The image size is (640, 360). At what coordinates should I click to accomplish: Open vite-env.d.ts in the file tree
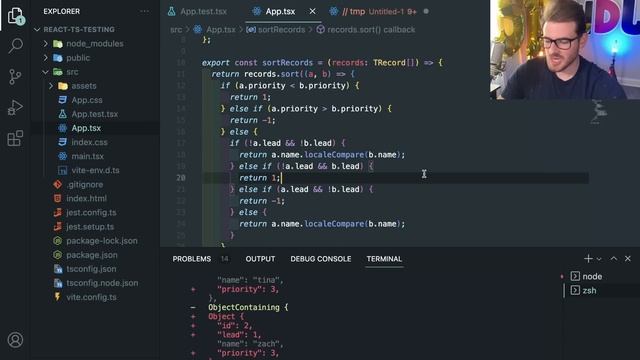pos(95,171)
